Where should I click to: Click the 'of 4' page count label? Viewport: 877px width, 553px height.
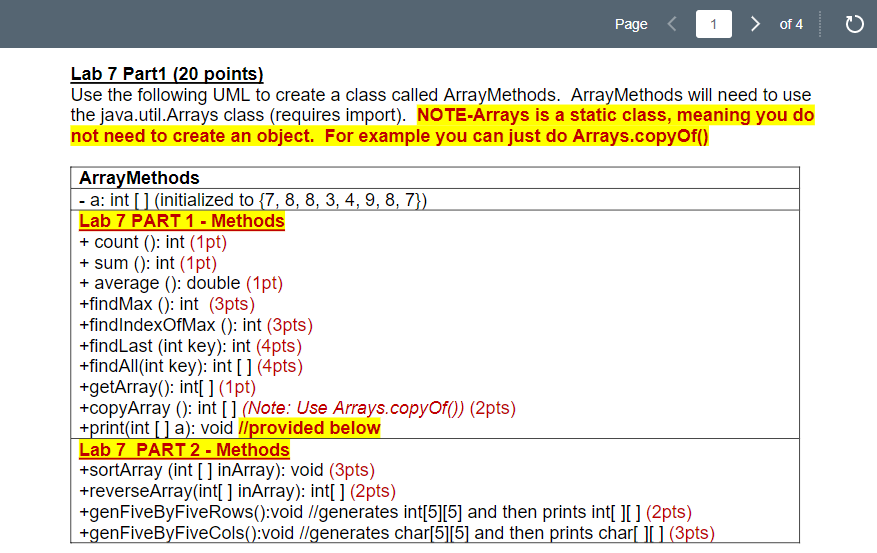[791, 24]
